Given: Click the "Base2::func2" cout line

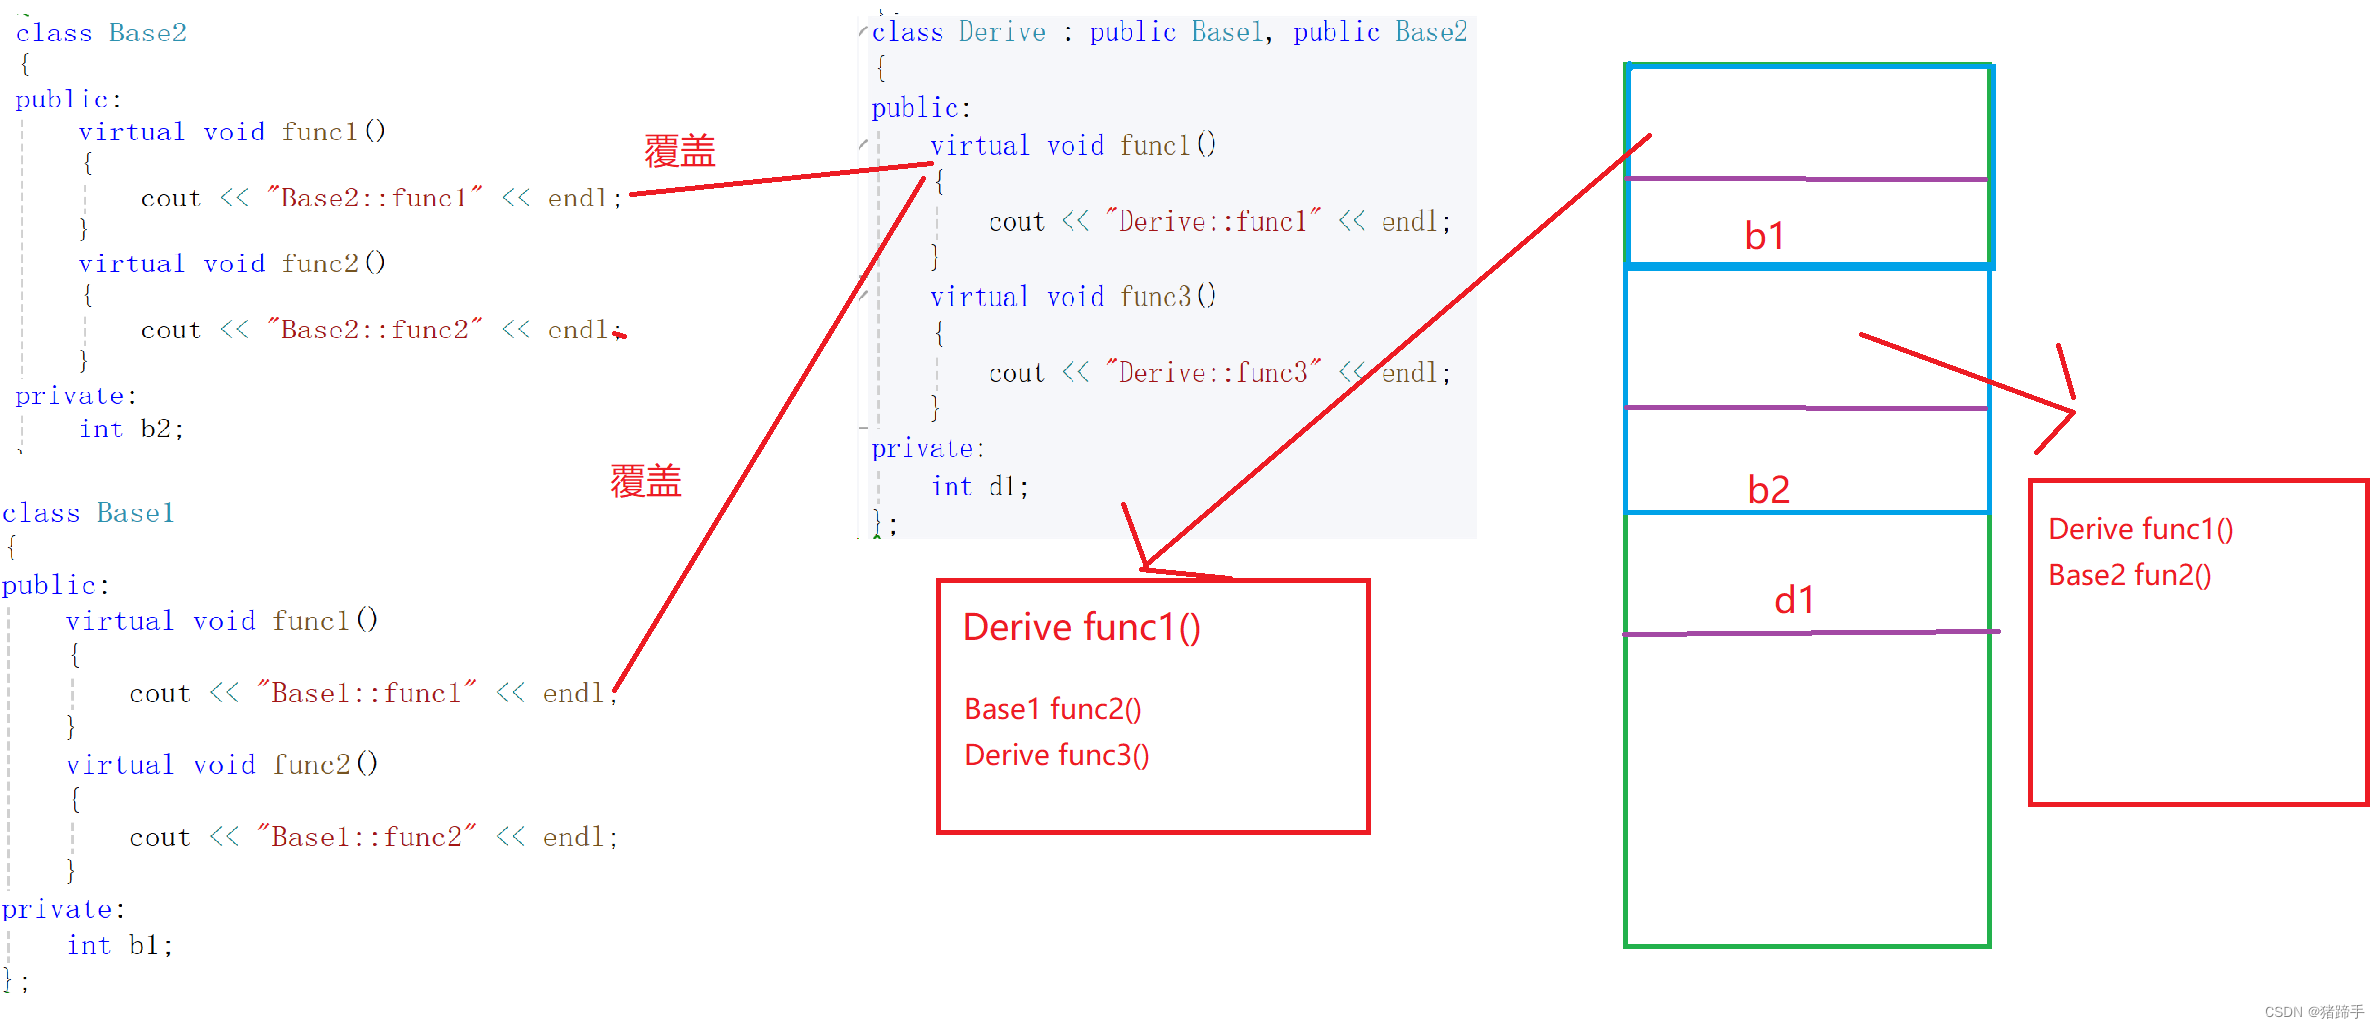Looking at the screenshot, I should [382, 330].
